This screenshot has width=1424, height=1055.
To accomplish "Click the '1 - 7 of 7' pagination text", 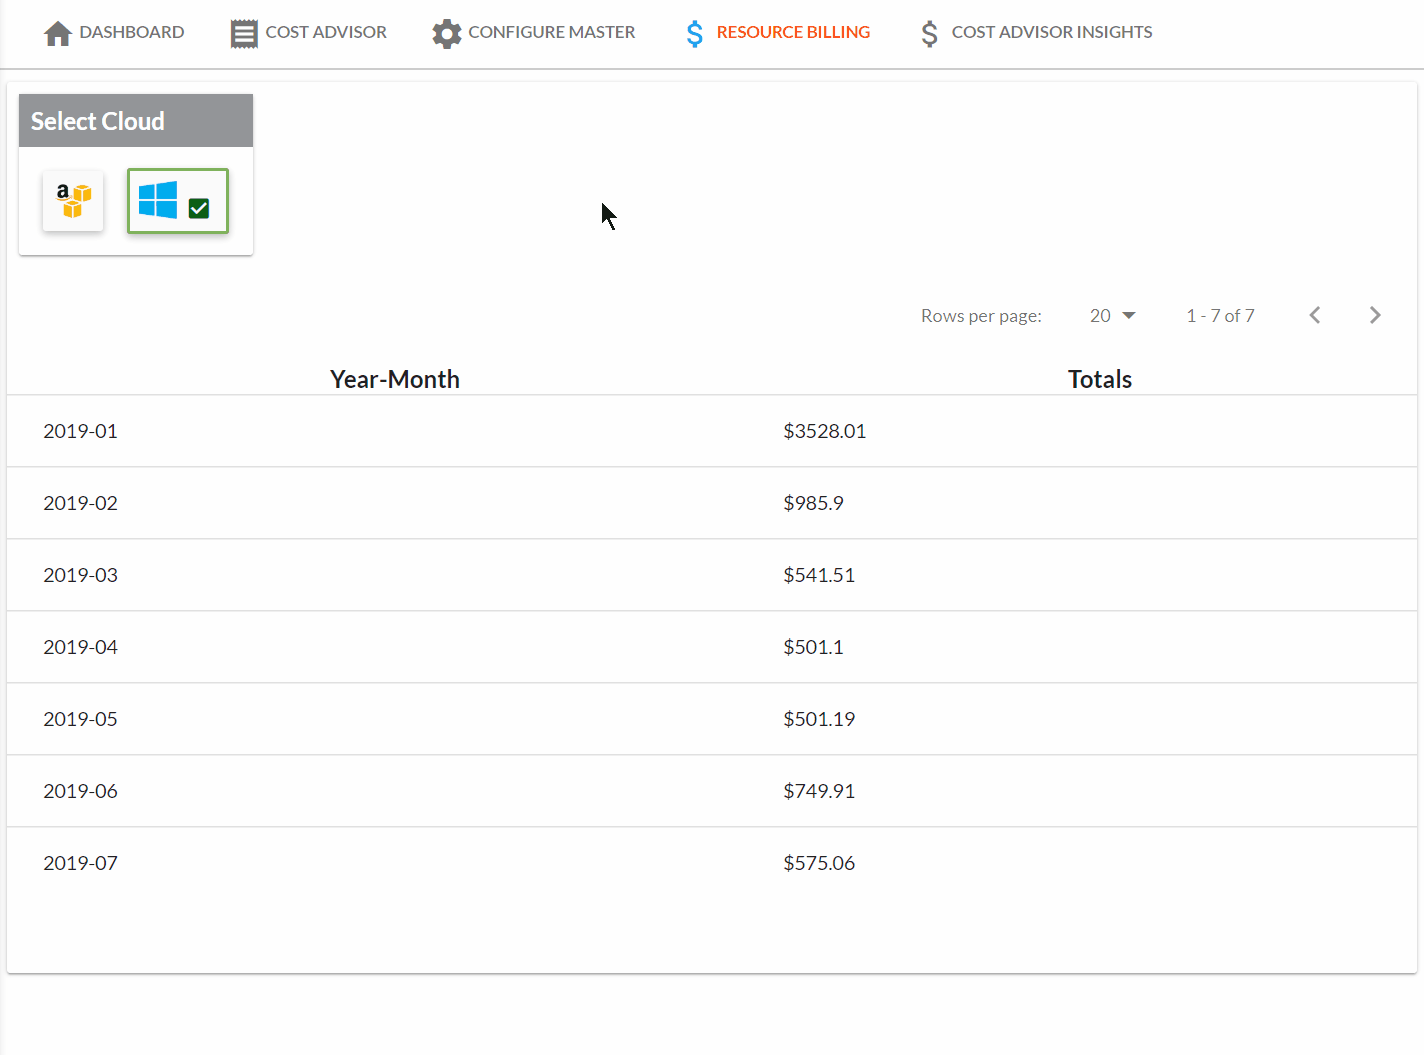I will [x=1220, y=316].
